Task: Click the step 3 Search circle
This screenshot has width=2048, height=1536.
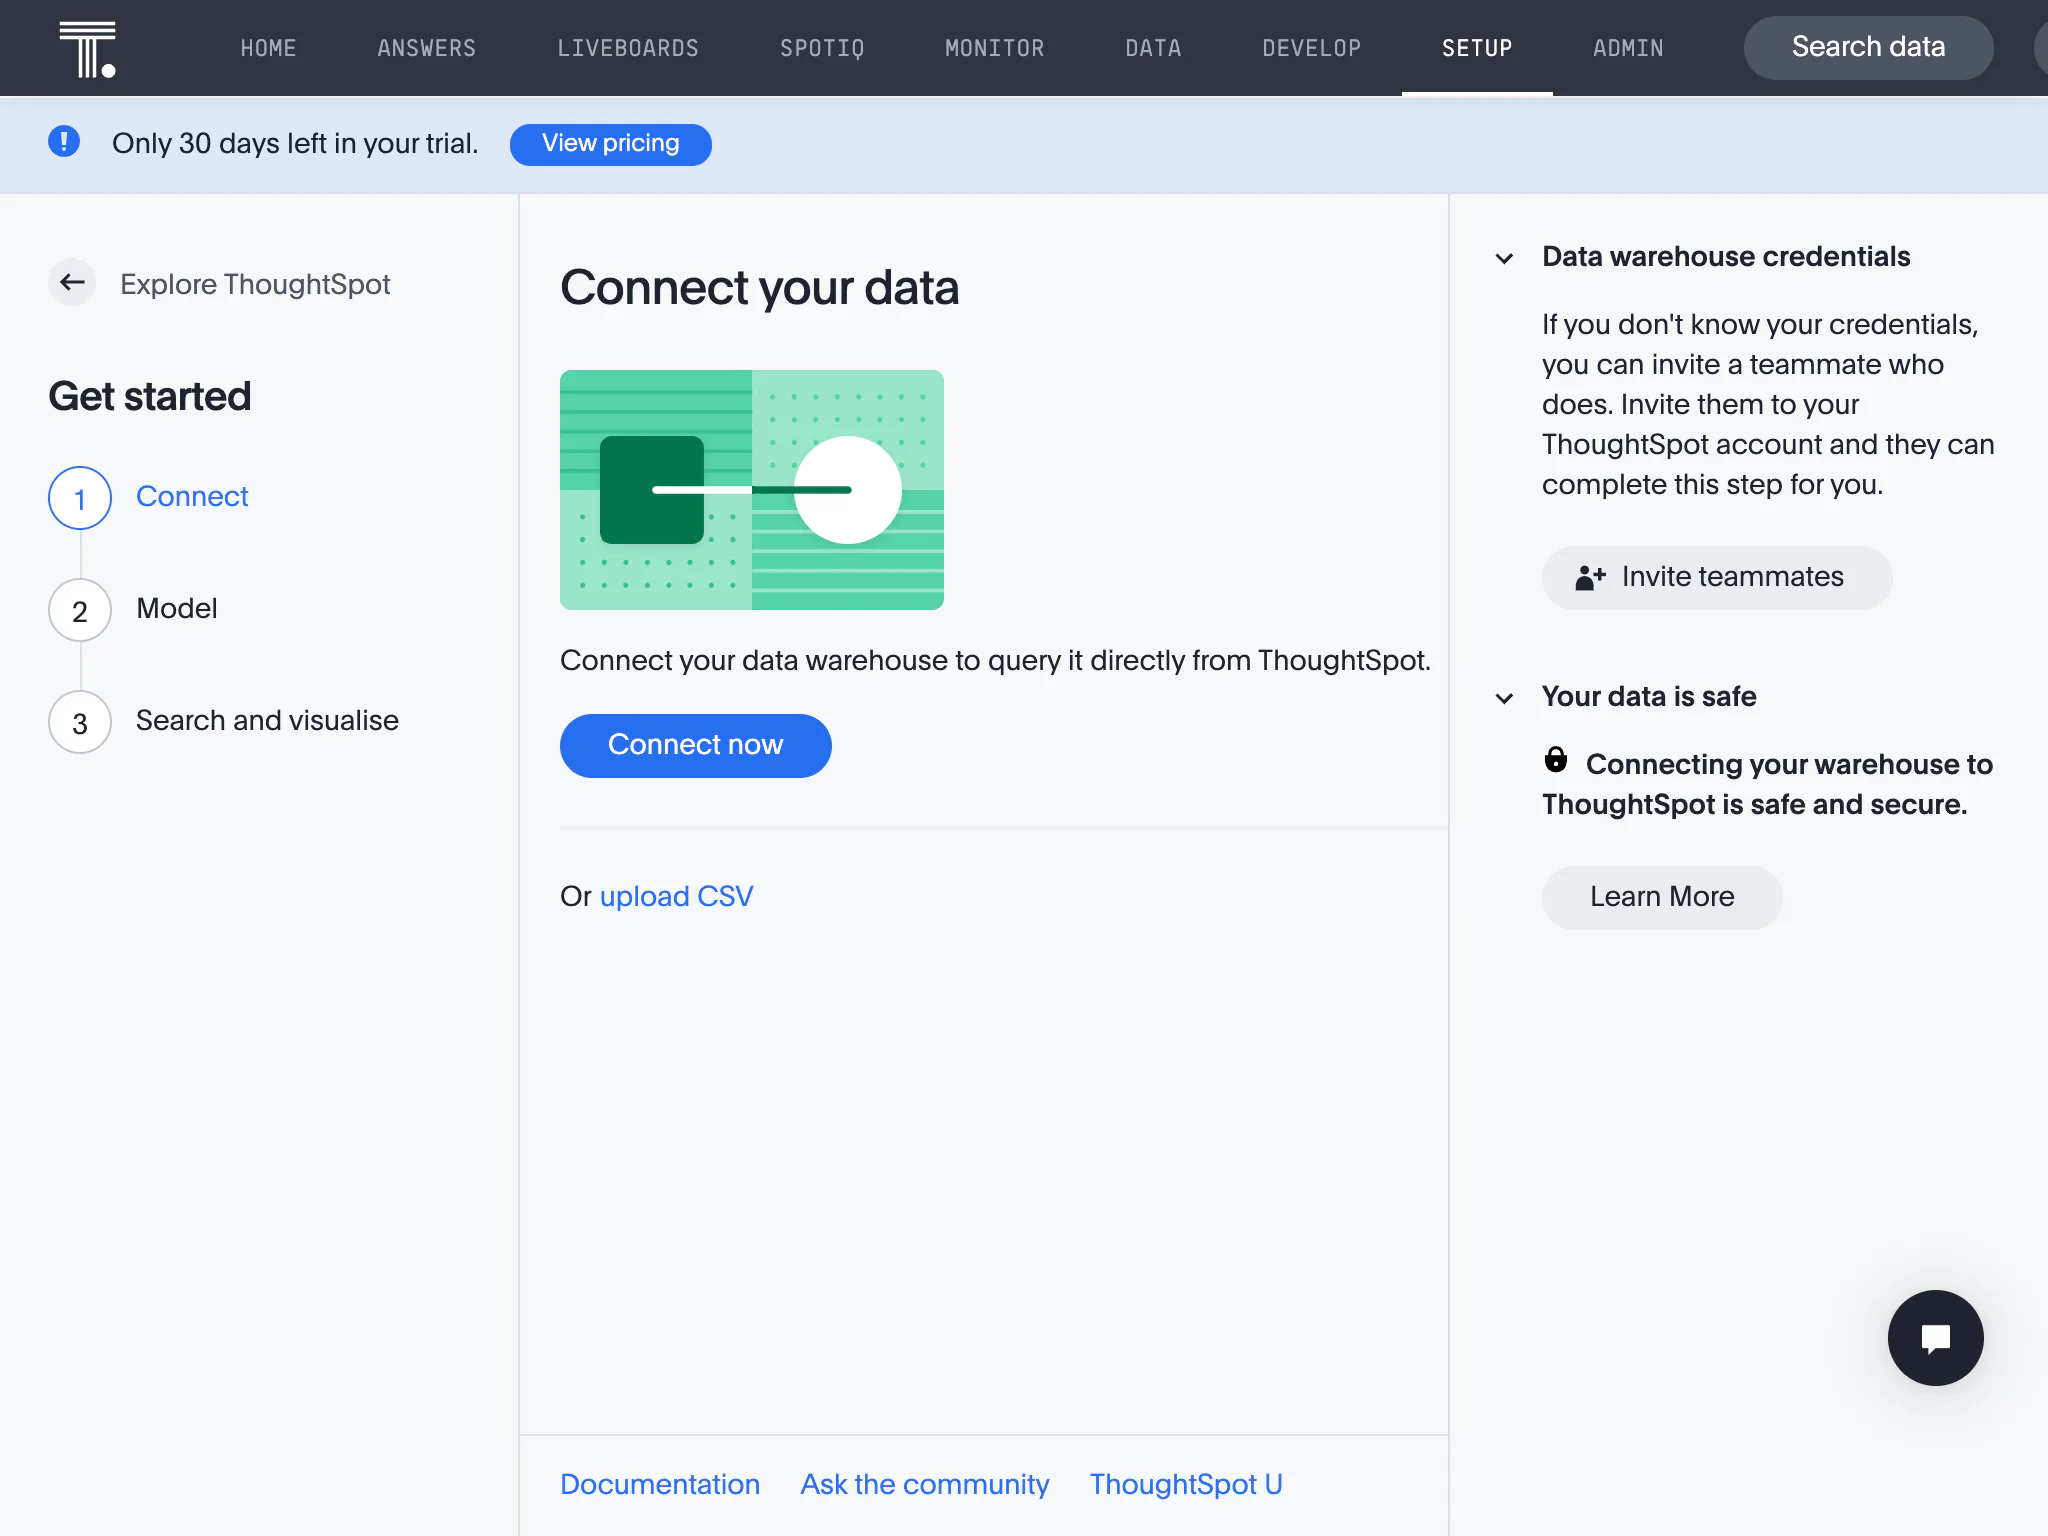Action: click(x=80, y=722)
